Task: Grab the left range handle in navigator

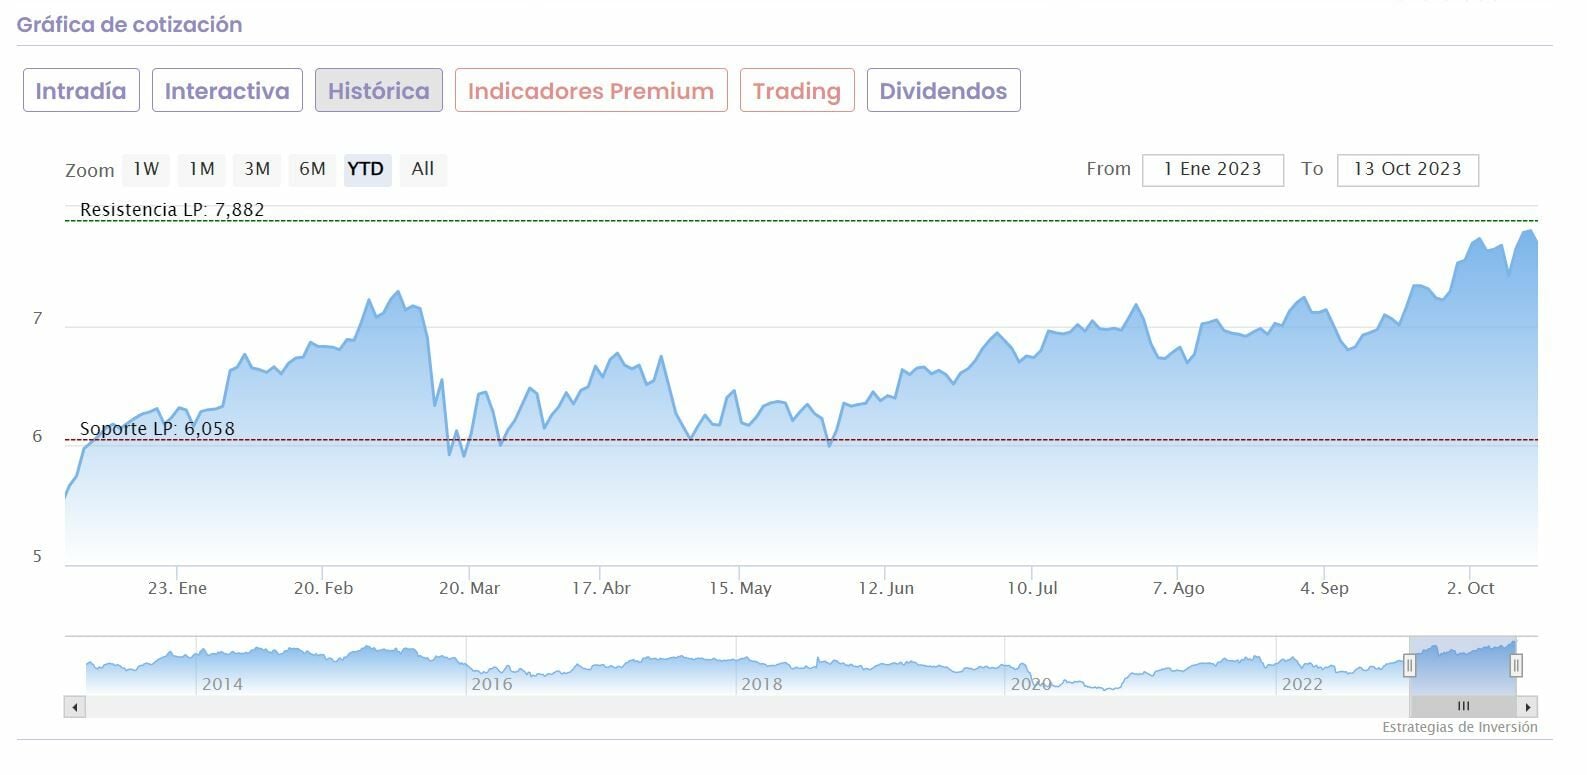Action: tap(1409, 665)
